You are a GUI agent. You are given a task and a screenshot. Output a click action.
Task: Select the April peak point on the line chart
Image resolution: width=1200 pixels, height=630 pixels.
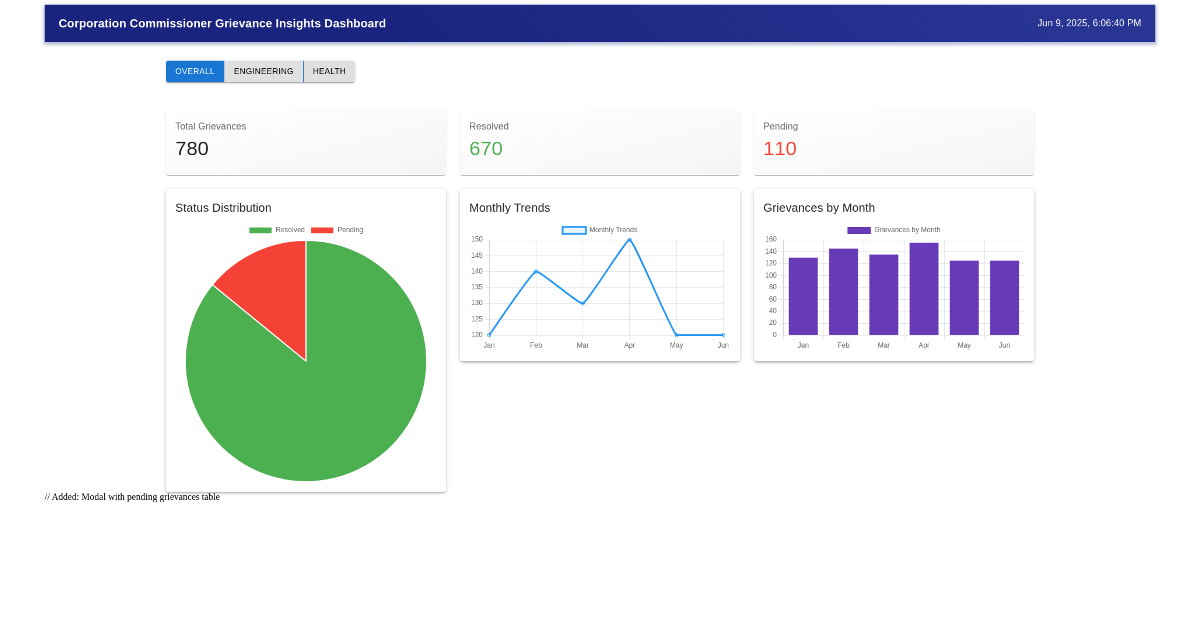[629, 240]
